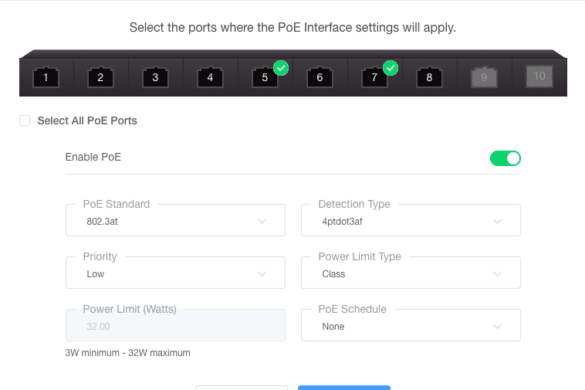
Task: Select port 1 on the switch
Action: click(x=46, y=77)
